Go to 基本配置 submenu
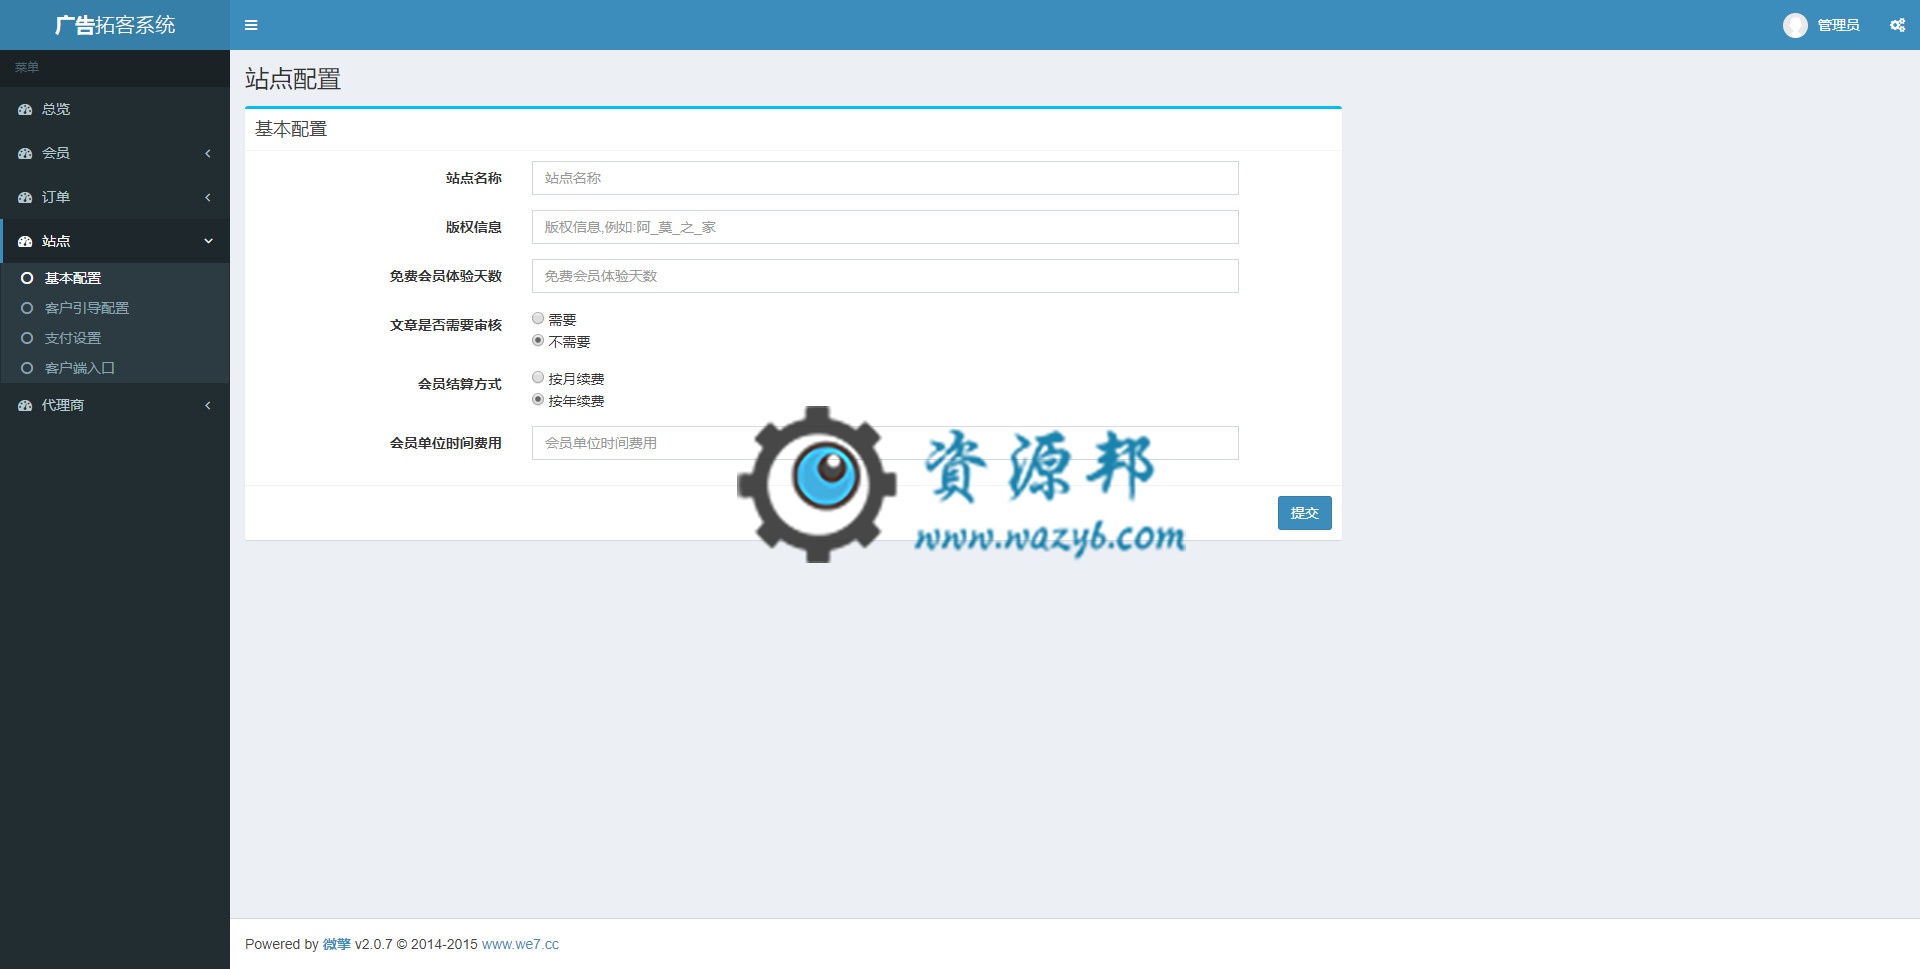 (x=115, y=278)
